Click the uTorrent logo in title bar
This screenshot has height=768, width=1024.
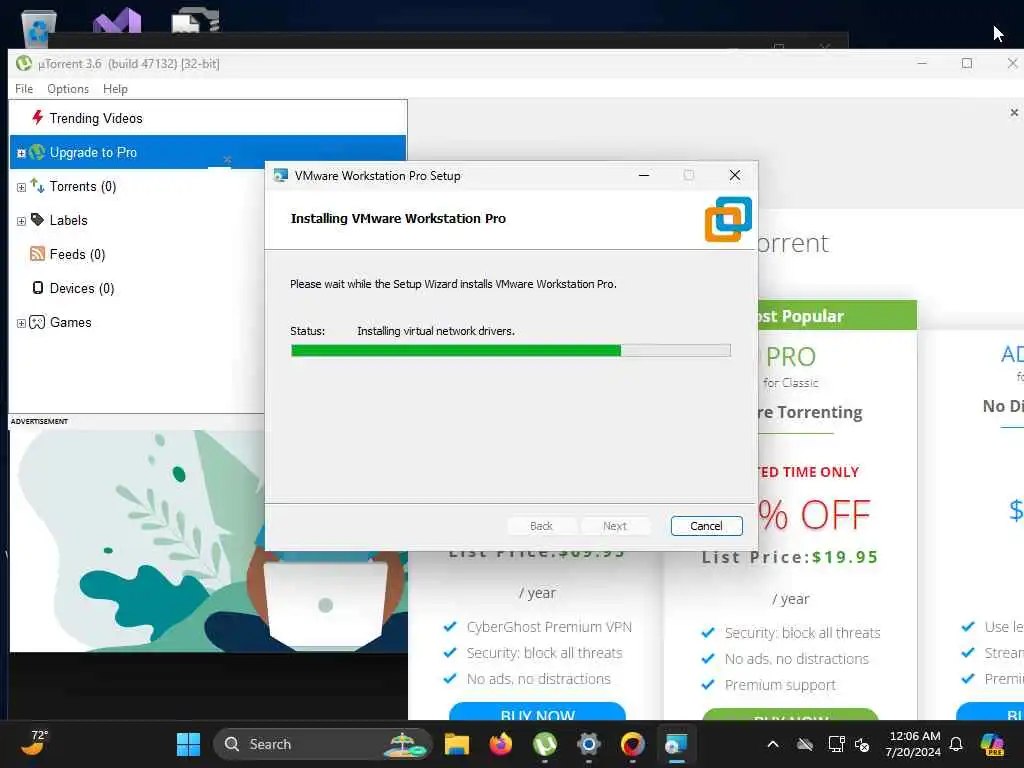pyautogui.click(x=24, y=63)
